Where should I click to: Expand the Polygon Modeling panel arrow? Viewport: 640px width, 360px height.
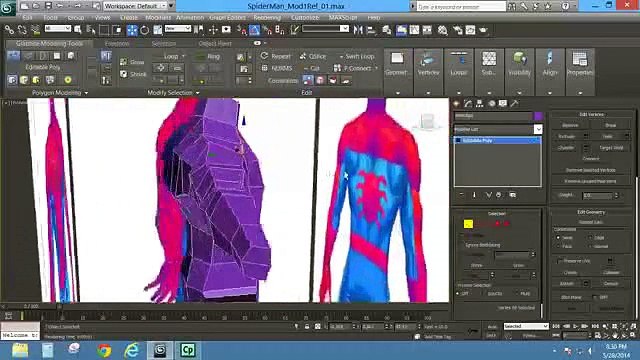click(x=86, y=93)
